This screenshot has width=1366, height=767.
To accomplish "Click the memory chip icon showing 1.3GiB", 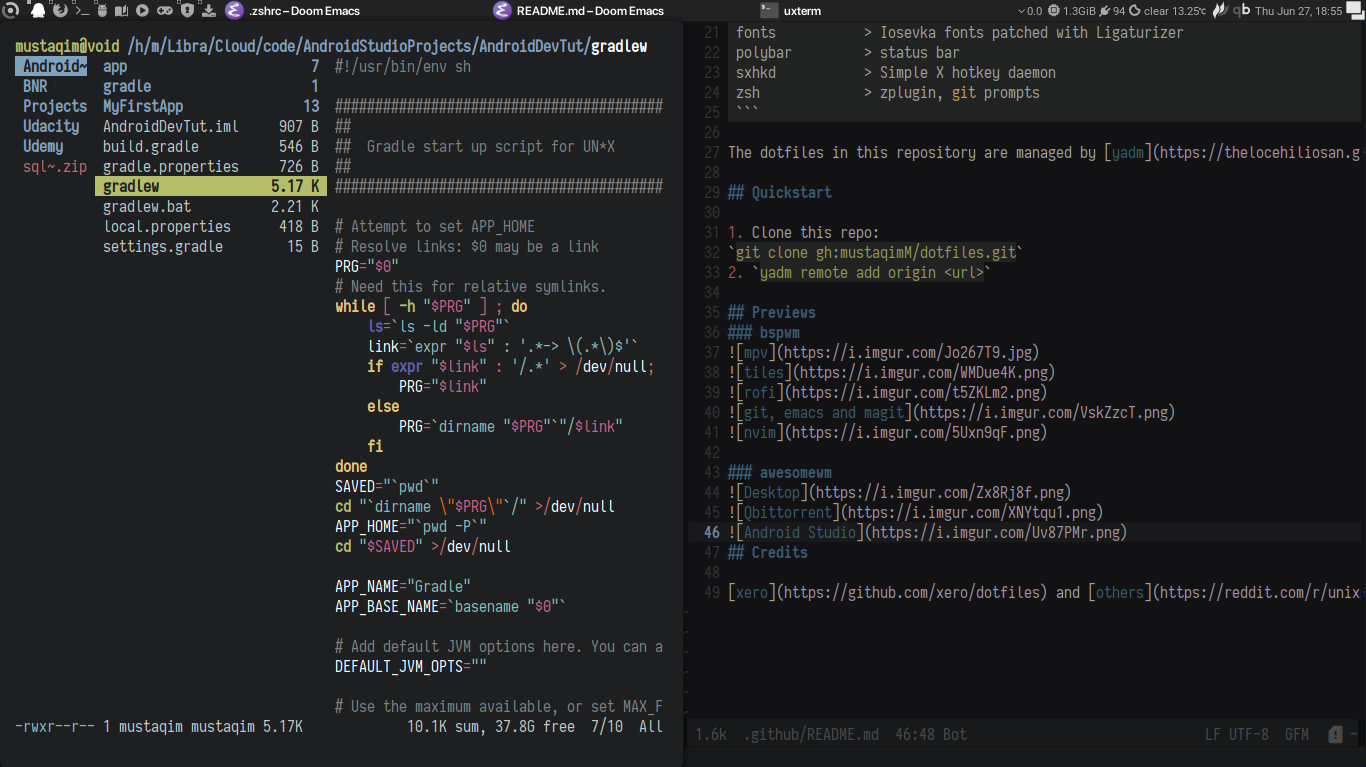I will tap(1053, 11).
